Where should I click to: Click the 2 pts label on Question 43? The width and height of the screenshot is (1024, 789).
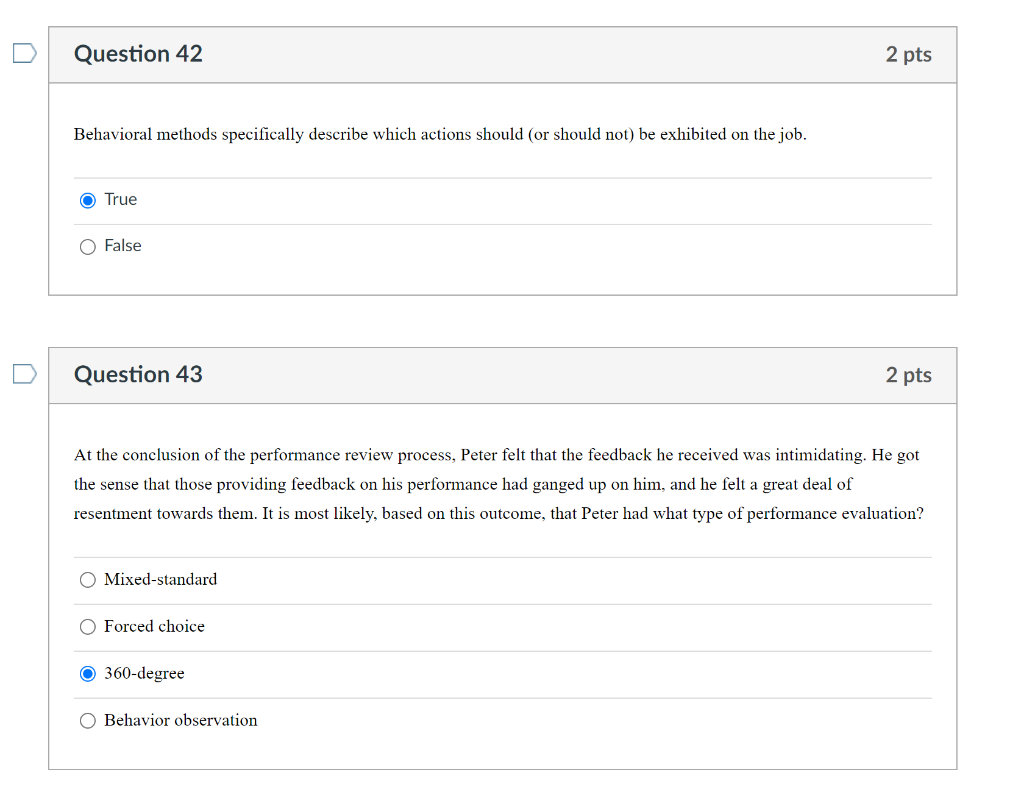coord(908,375)
